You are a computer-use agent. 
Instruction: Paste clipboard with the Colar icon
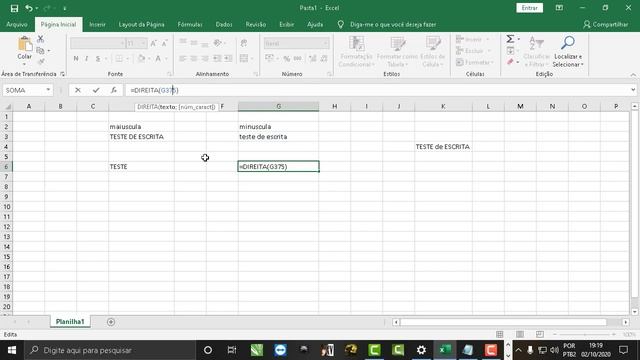click(x=24, y=44)
